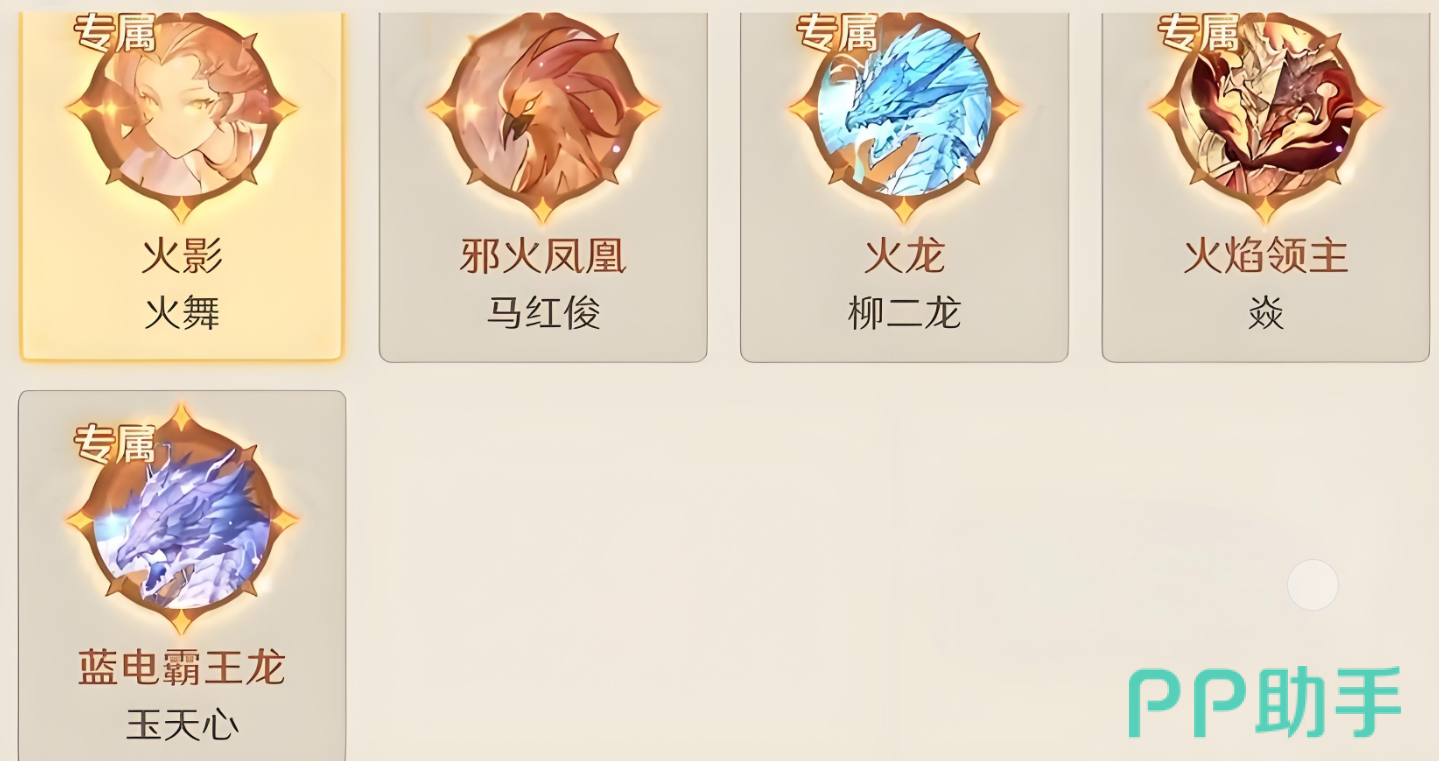This screenshot has height=761, width=1439.
Task: Choose the 火龙 ice-blue dragon icon
Action: pyautogui.click(x=904, y=110)
